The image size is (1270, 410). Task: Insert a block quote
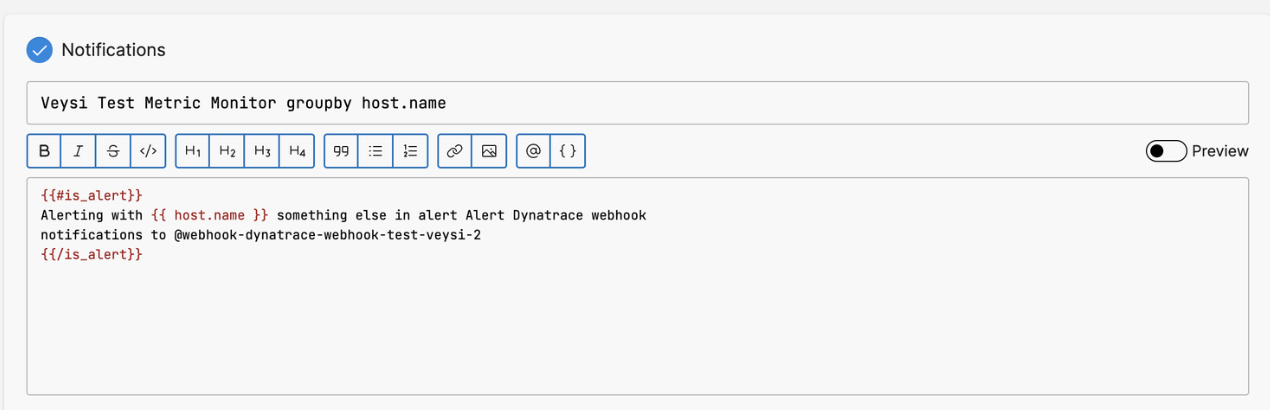point(342,151)
